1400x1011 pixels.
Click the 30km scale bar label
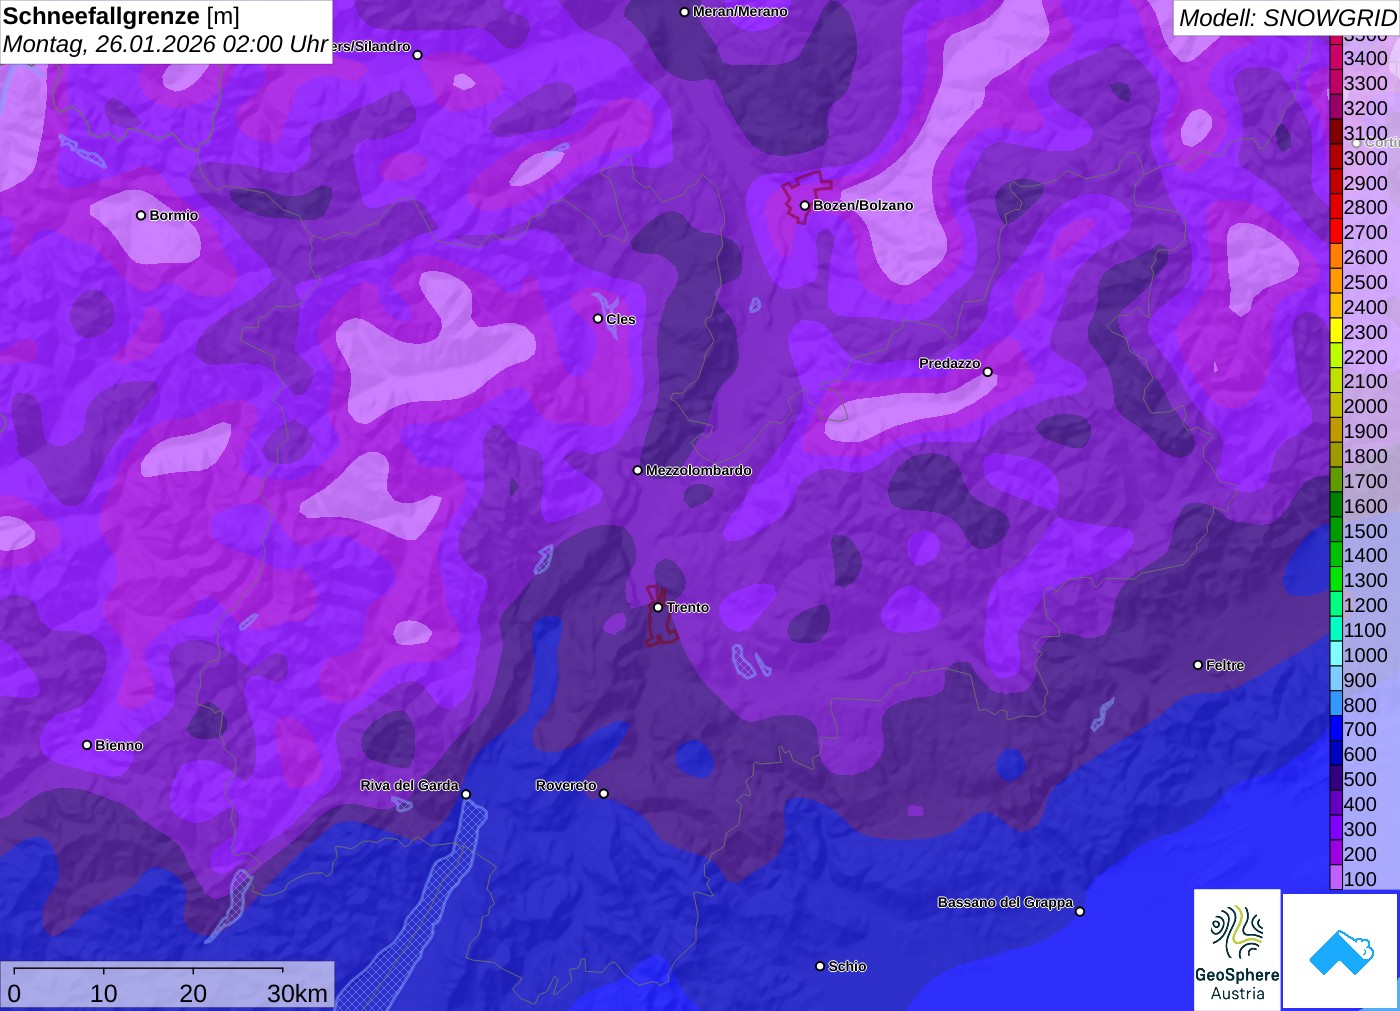pos(297,993)
